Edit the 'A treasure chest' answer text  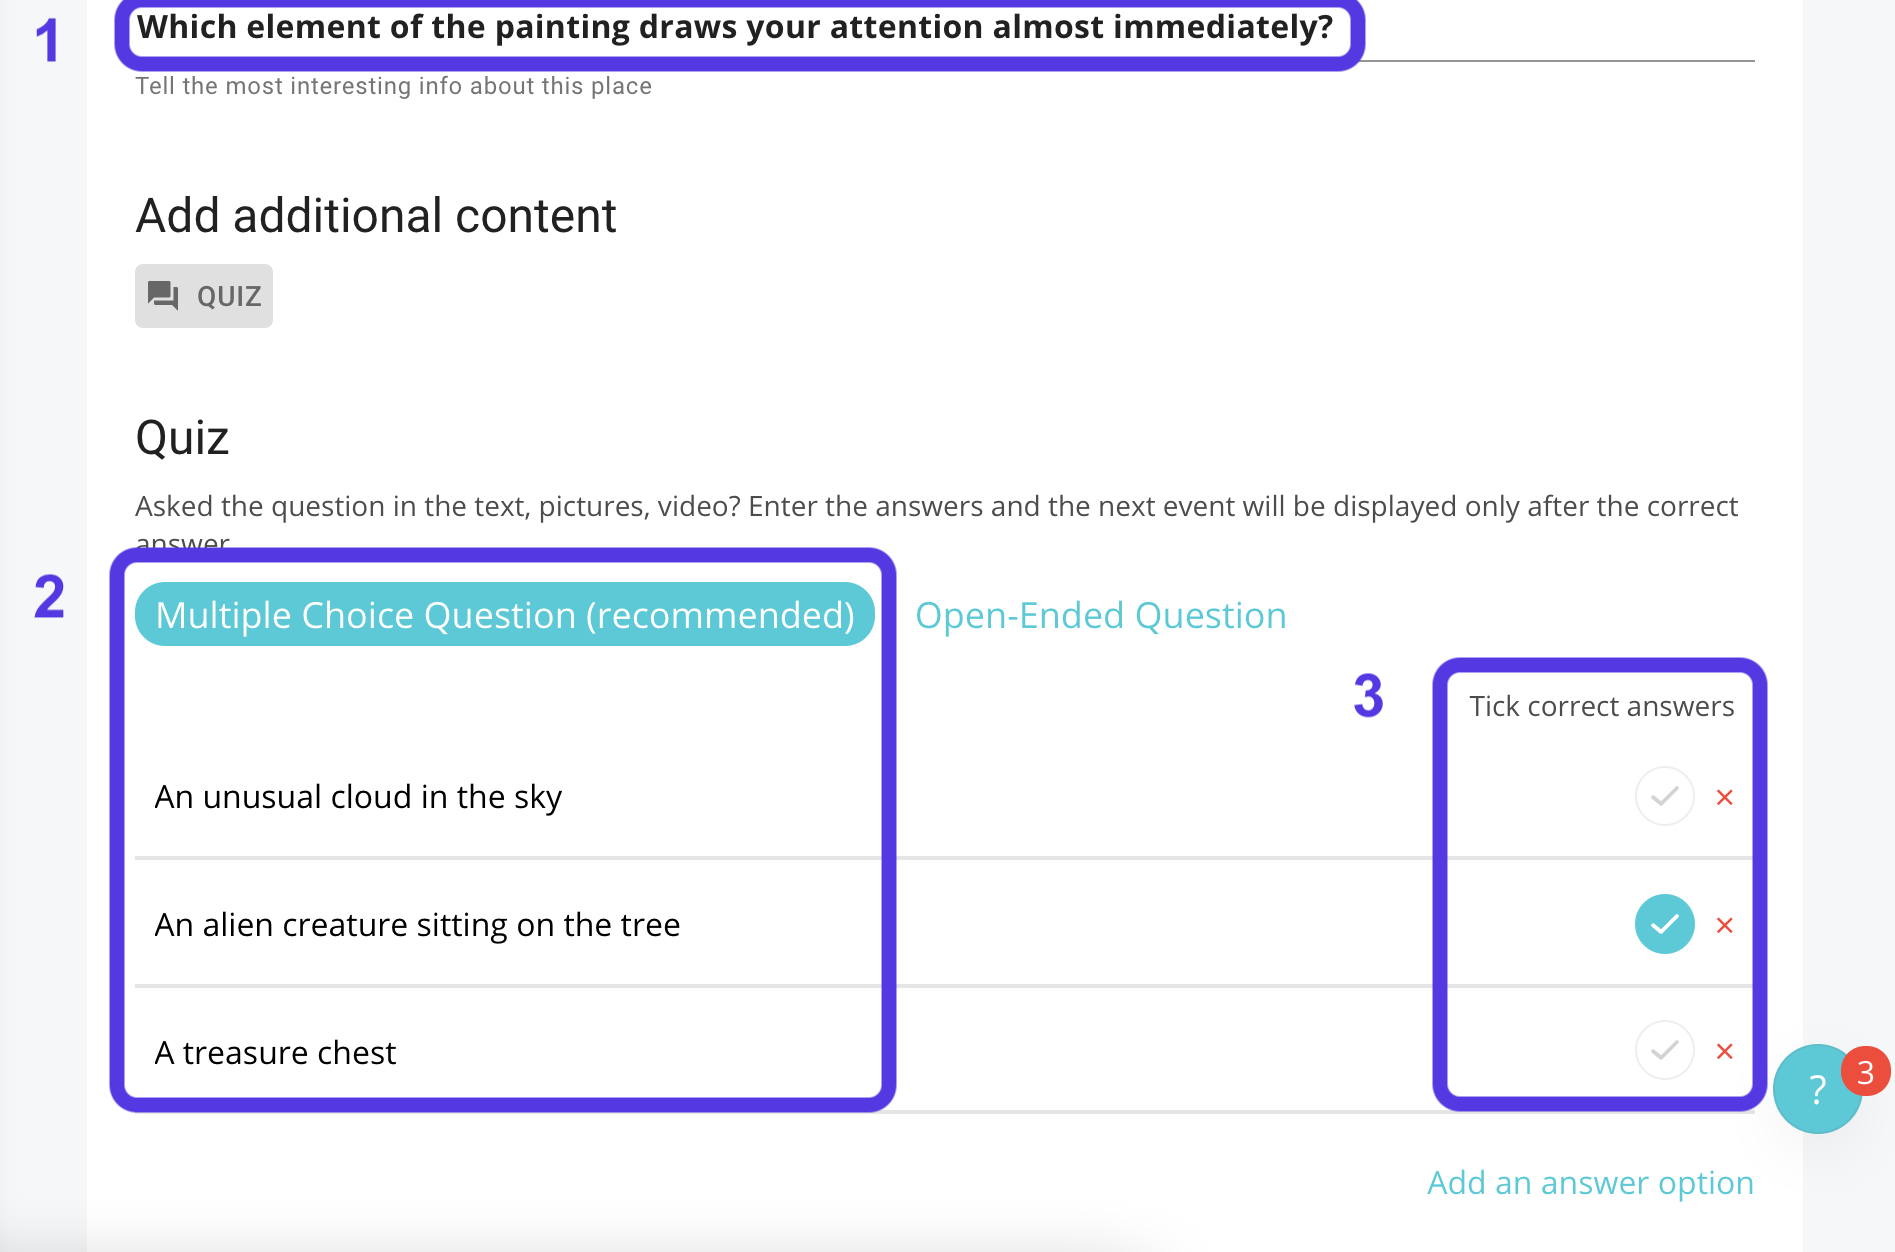275,1053
